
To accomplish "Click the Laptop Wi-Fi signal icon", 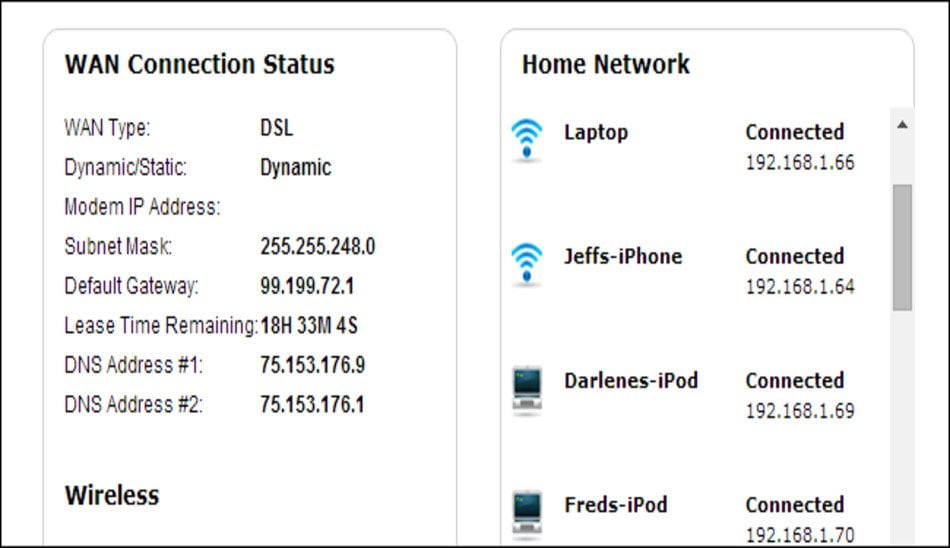I will click(x=526, y=140).
